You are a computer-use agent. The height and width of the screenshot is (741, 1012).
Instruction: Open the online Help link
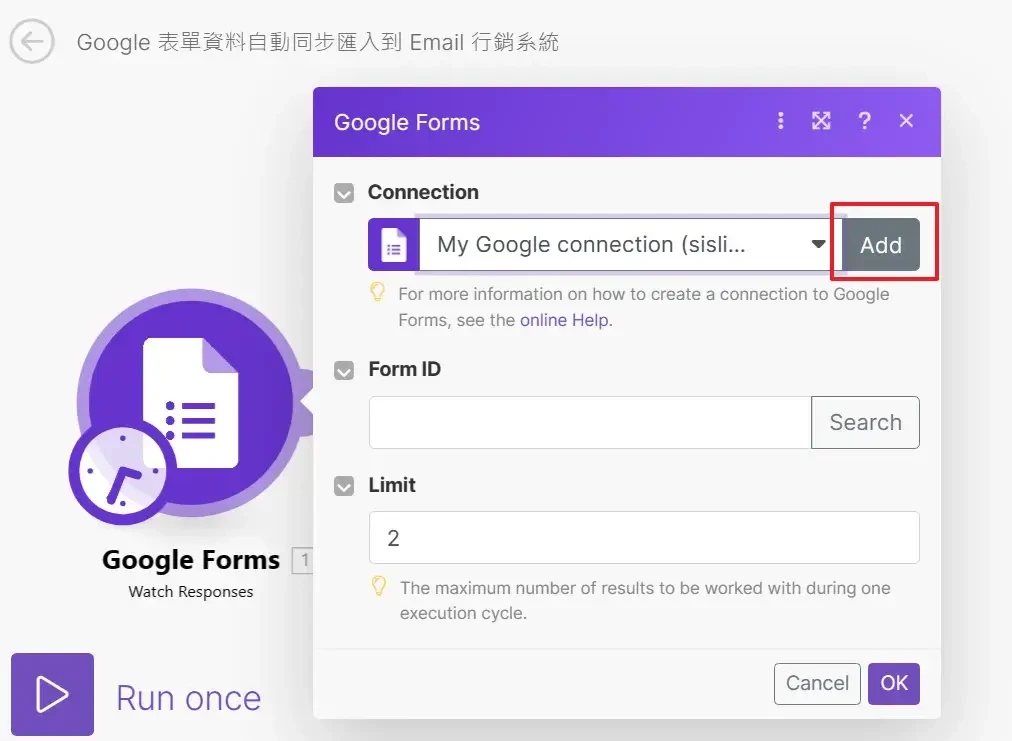(564, 320)
